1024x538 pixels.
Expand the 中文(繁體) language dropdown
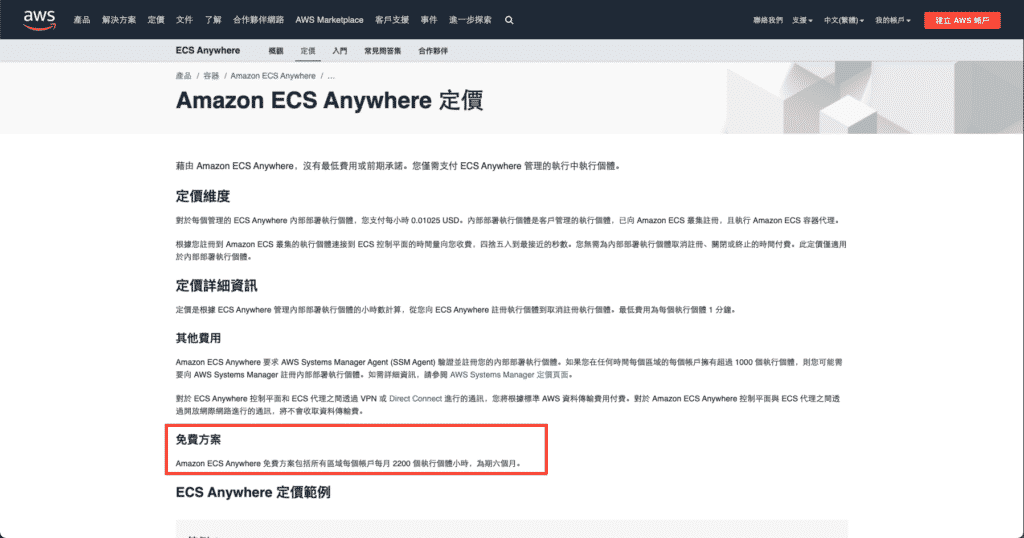pyautogui.click(x=844, y=20)
